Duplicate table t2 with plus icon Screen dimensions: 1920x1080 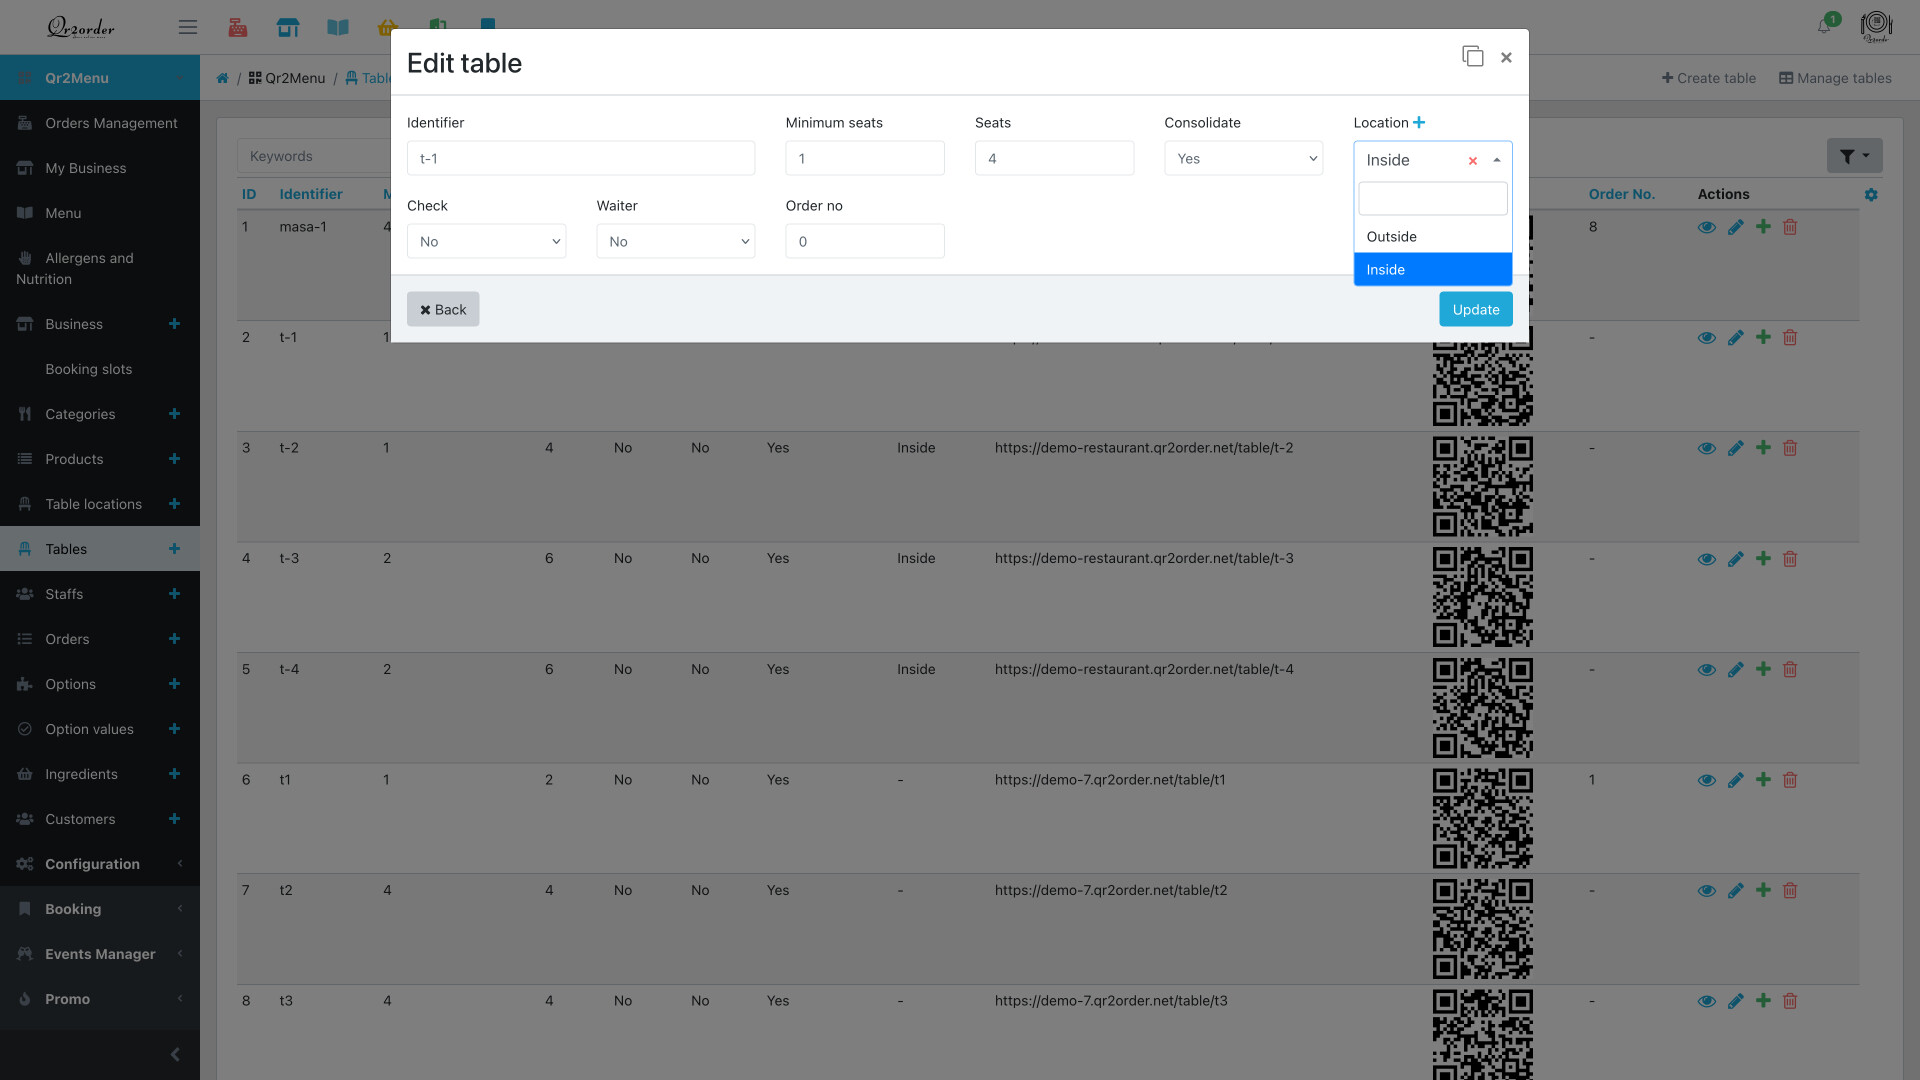coord(1763,890)
